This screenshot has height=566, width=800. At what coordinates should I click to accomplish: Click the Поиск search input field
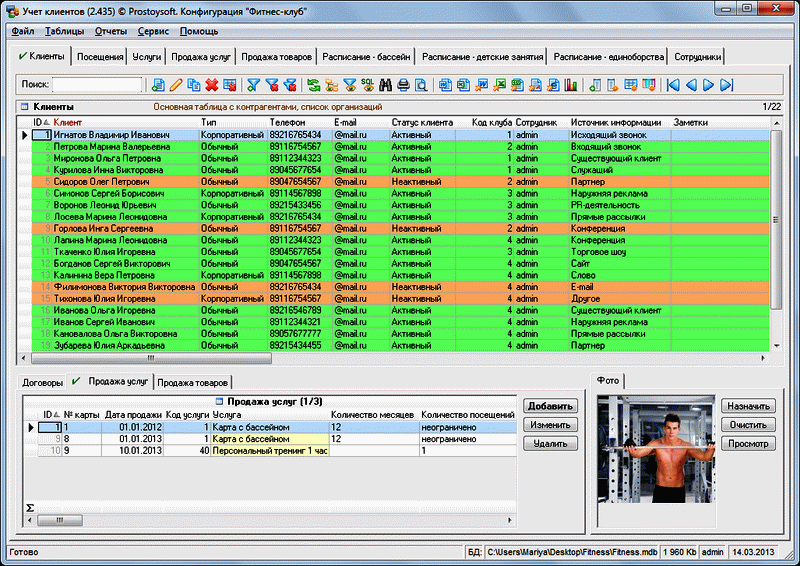point(96,86)
